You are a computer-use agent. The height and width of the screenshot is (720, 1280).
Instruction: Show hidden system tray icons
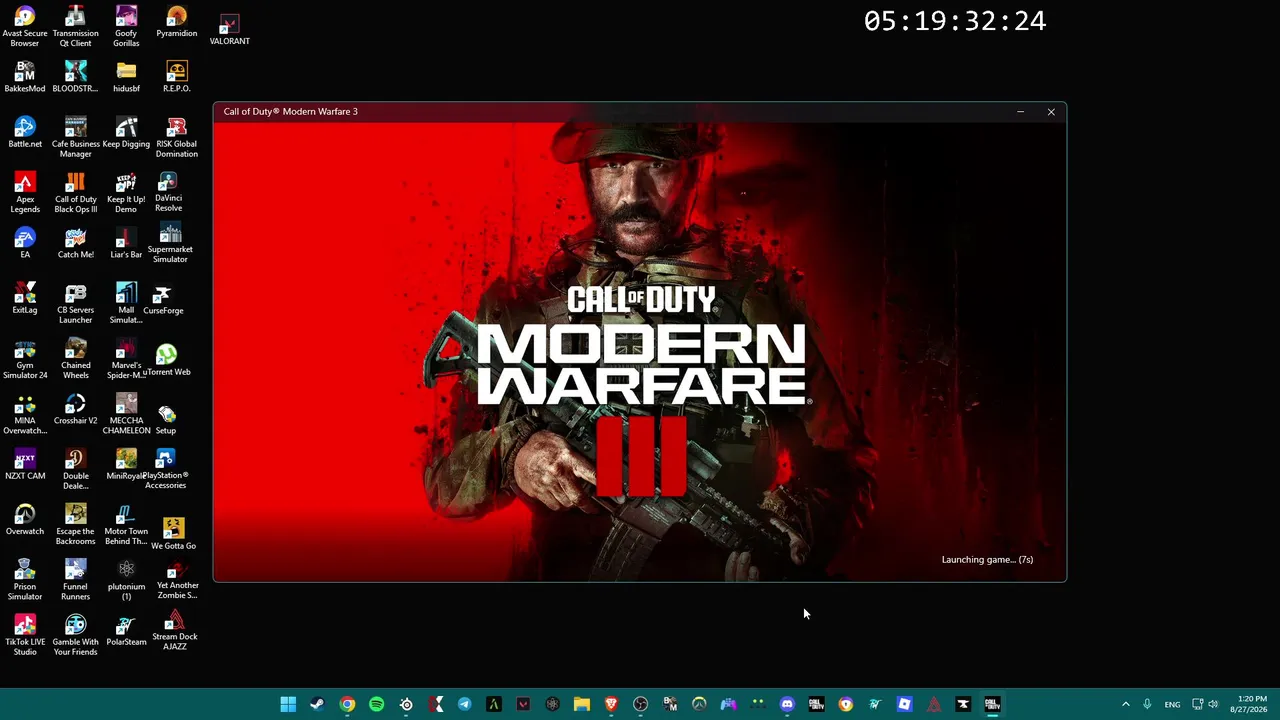click(x=1125, y=704)
